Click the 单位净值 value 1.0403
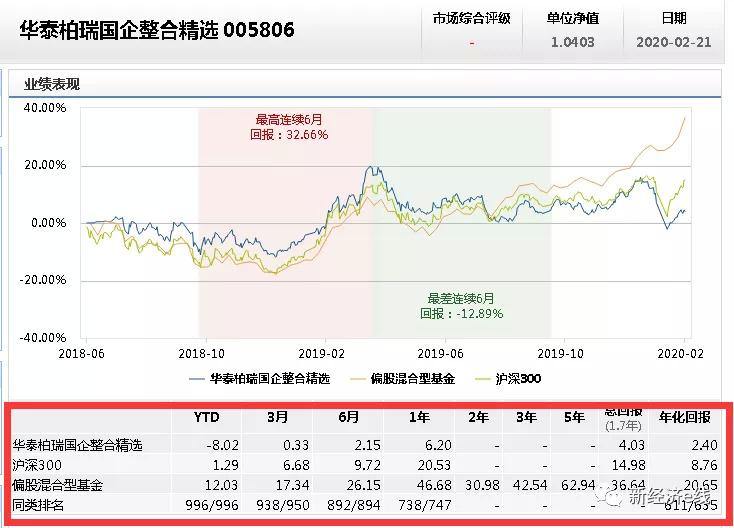The image size is (734, 528). (573, 42)
